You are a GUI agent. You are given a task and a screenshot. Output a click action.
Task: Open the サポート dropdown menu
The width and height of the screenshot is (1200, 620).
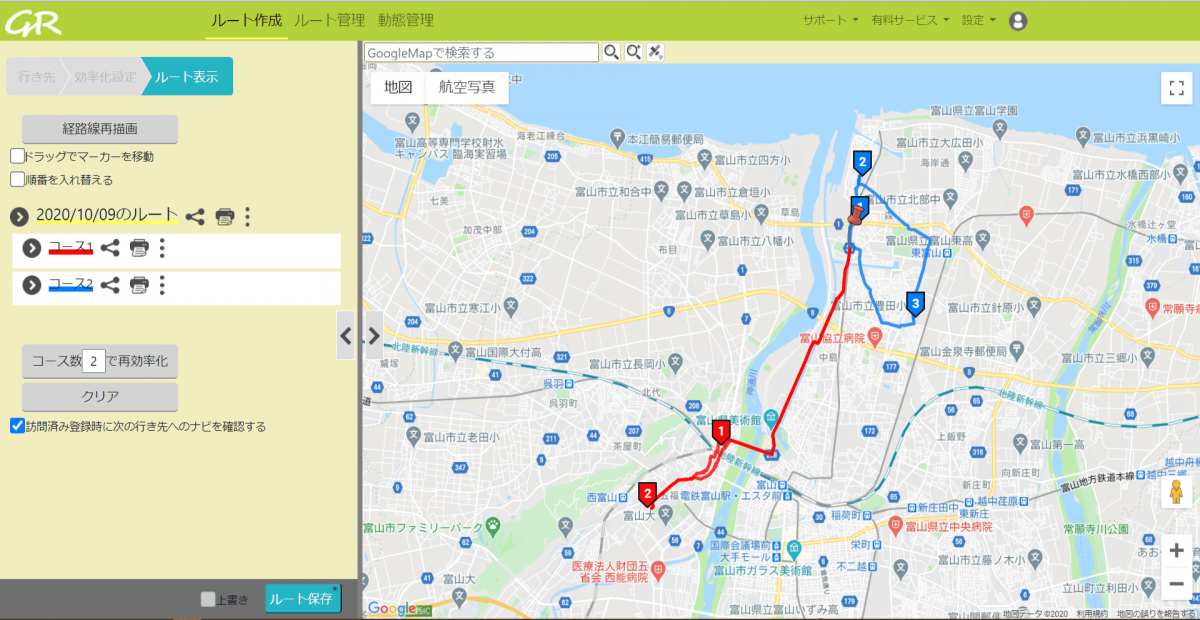click(x=830, y=20)
